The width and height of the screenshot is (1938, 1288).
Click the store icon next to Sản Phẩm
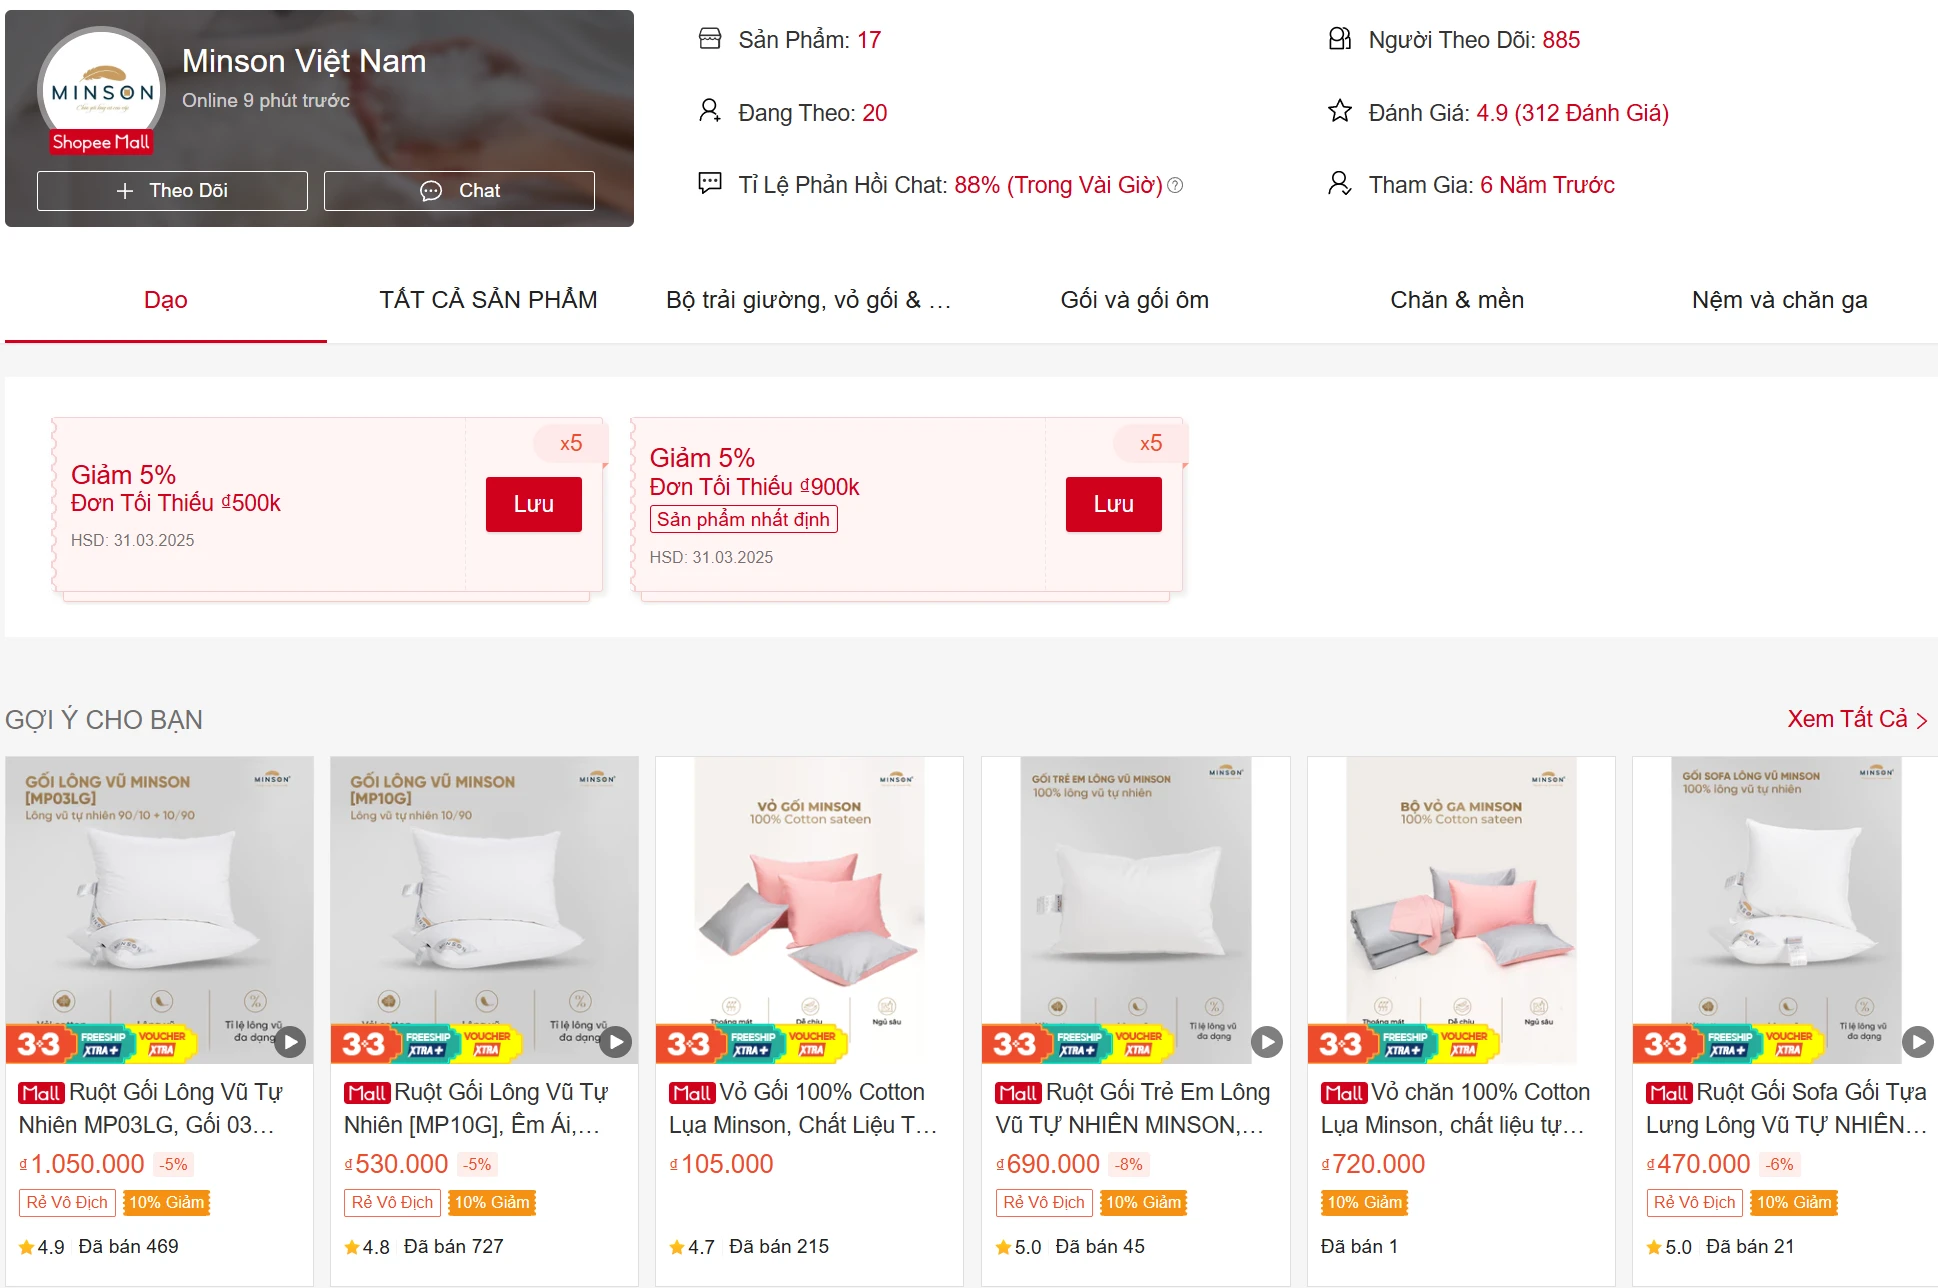coord(710,39)
